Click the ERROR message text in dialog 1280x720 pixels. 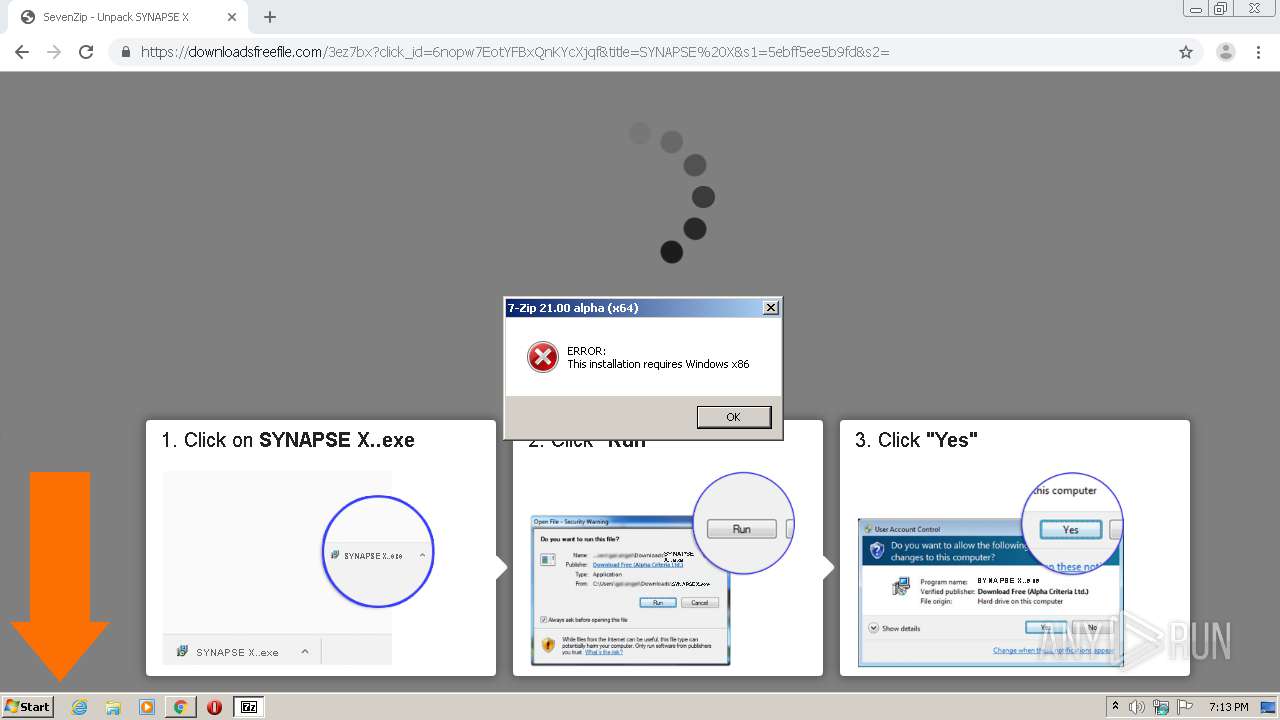658,358
